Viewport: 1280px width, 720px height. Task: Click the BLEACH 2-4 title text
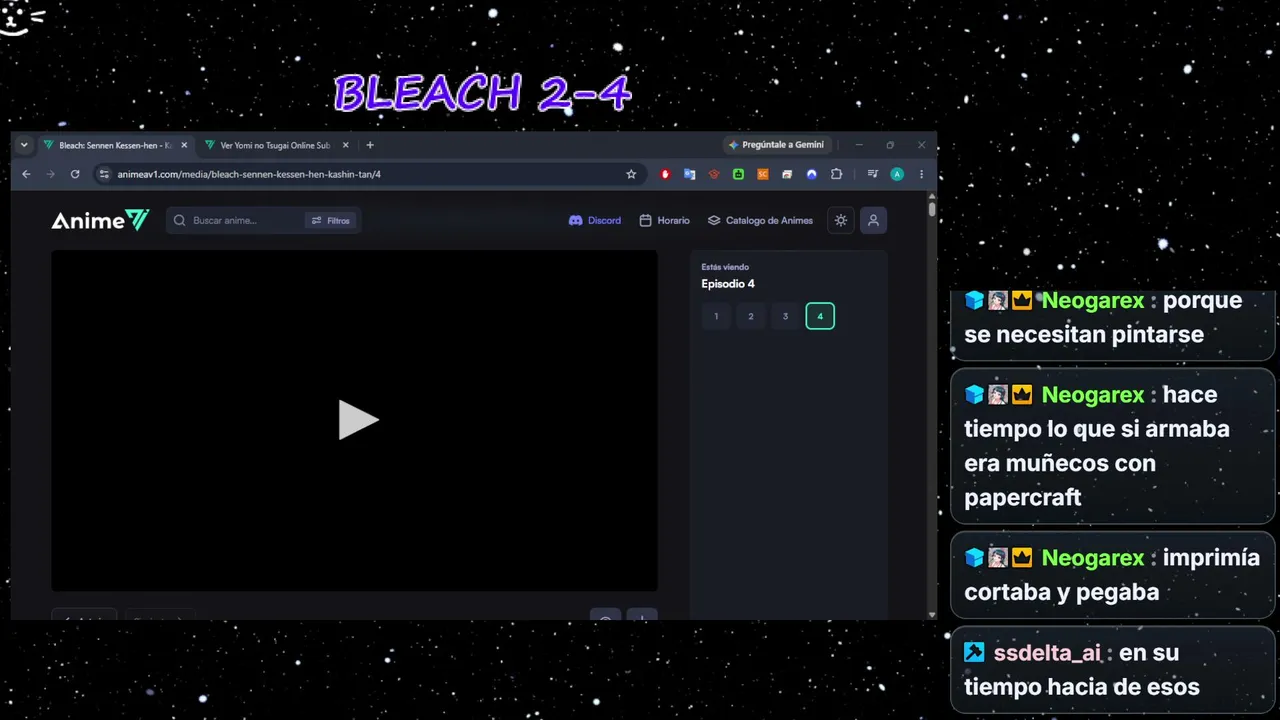pos(483,93)
